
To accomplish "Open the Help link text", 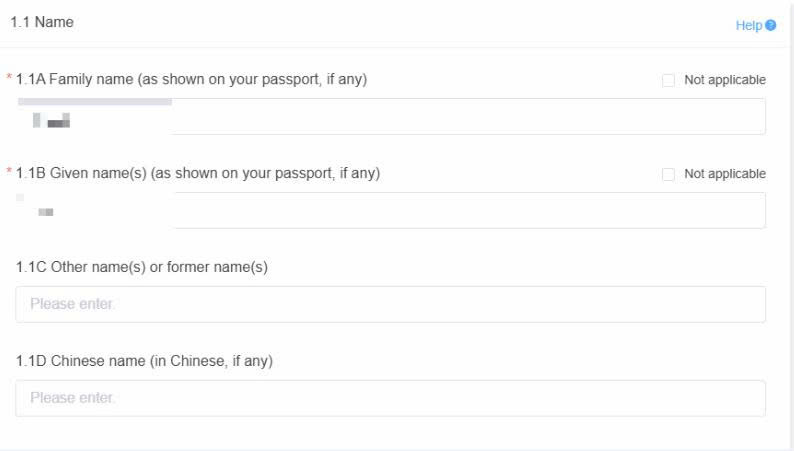I will point(748,25).
